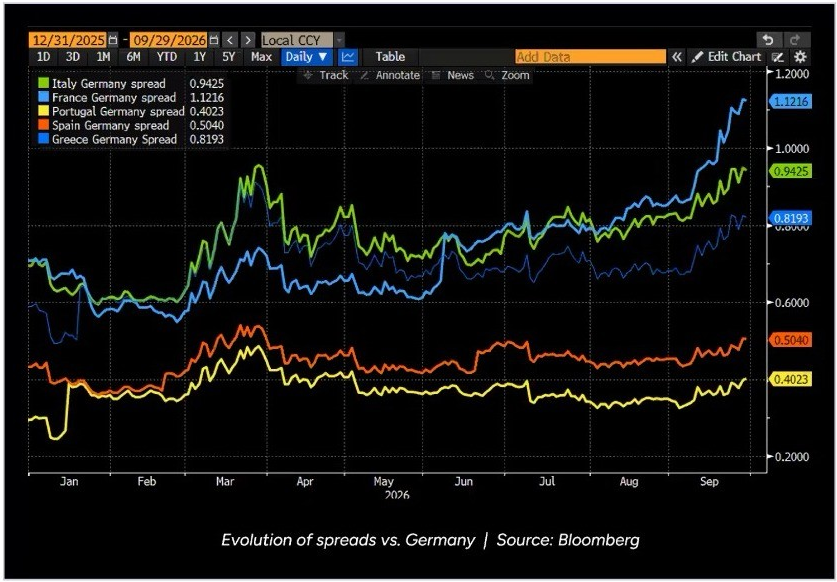This screenshot has height=582, width=837.
Task: Click the orange Spain Germany spread swatch
Action: 43,125
